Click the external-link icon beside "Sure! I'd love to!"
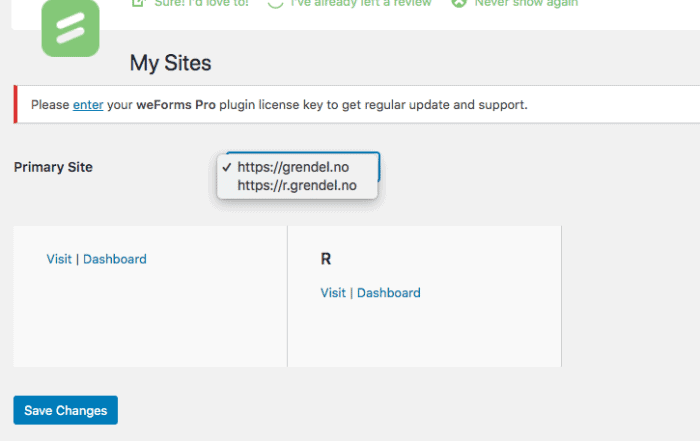Screen dimensions: 700x441 coord(138,3)
